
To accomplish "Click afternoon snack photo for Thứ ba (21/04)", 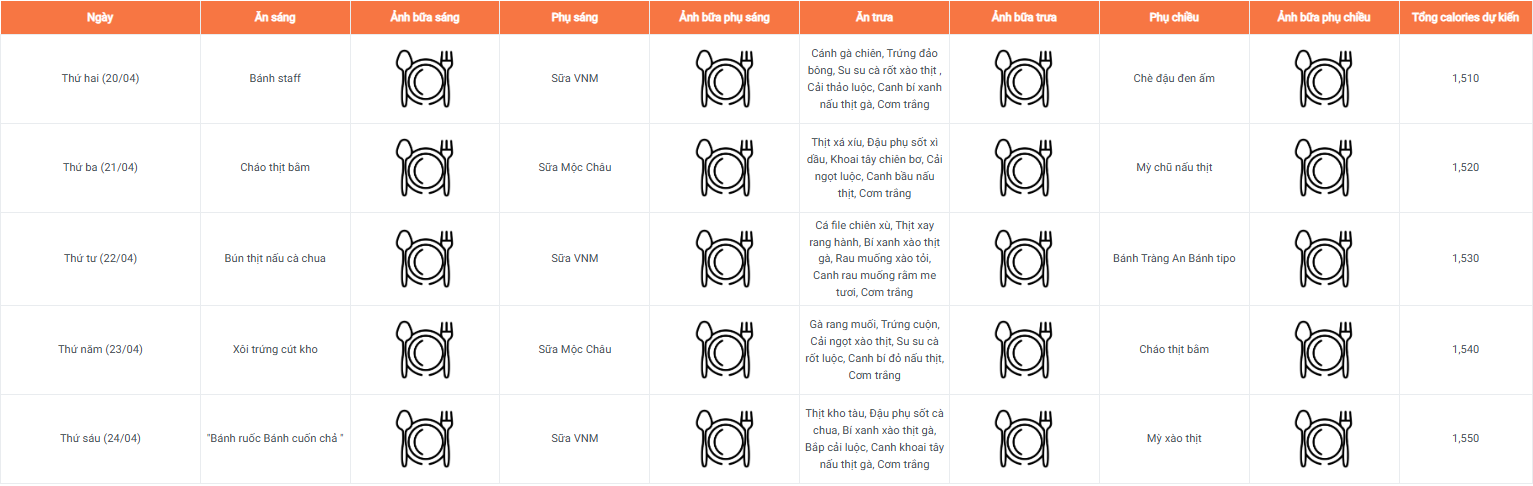I will pos(1324,167).
